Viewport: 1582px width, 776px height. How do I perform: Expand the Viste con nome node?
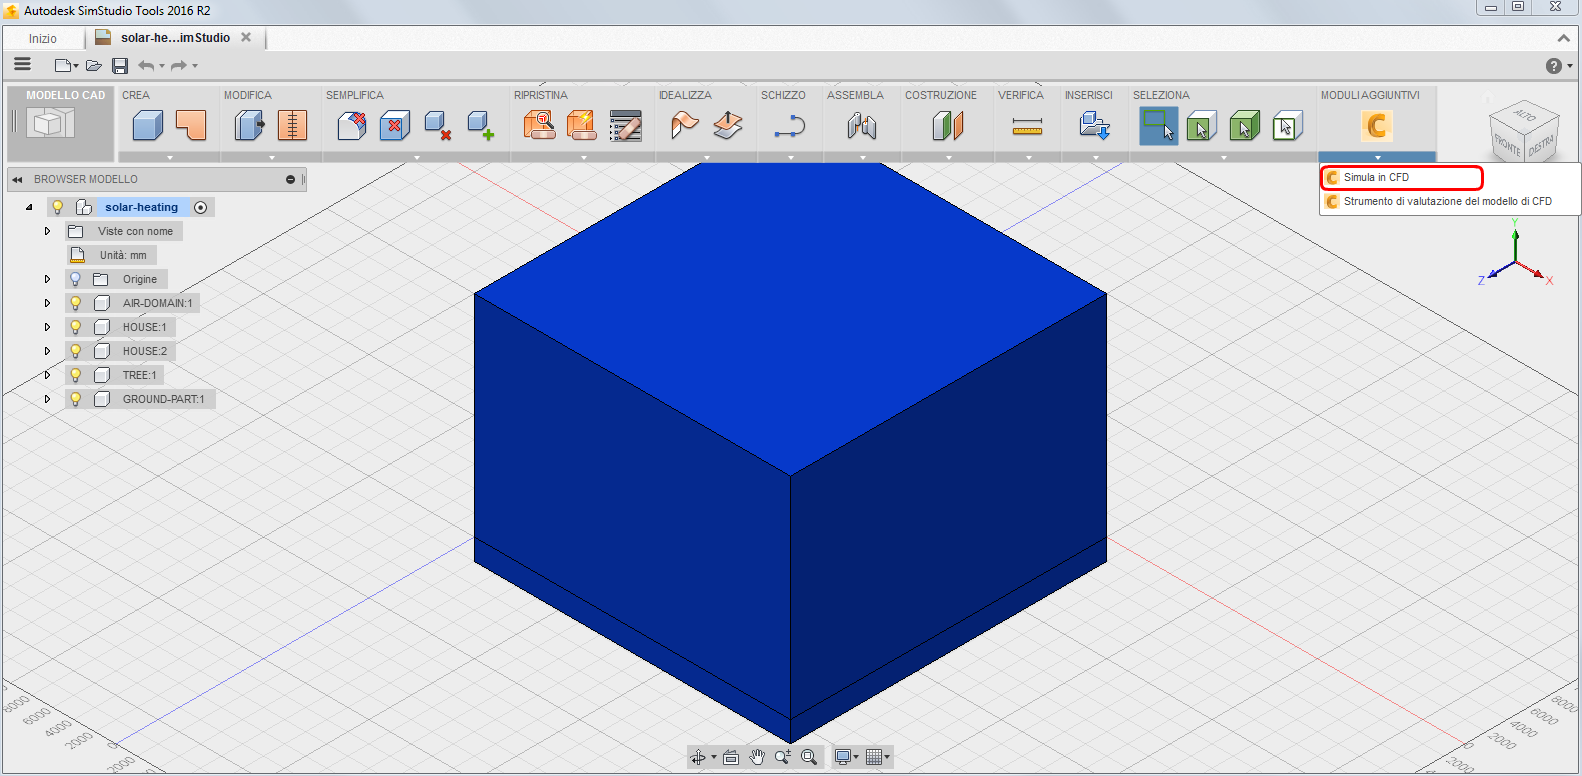[x=47, y=231]
